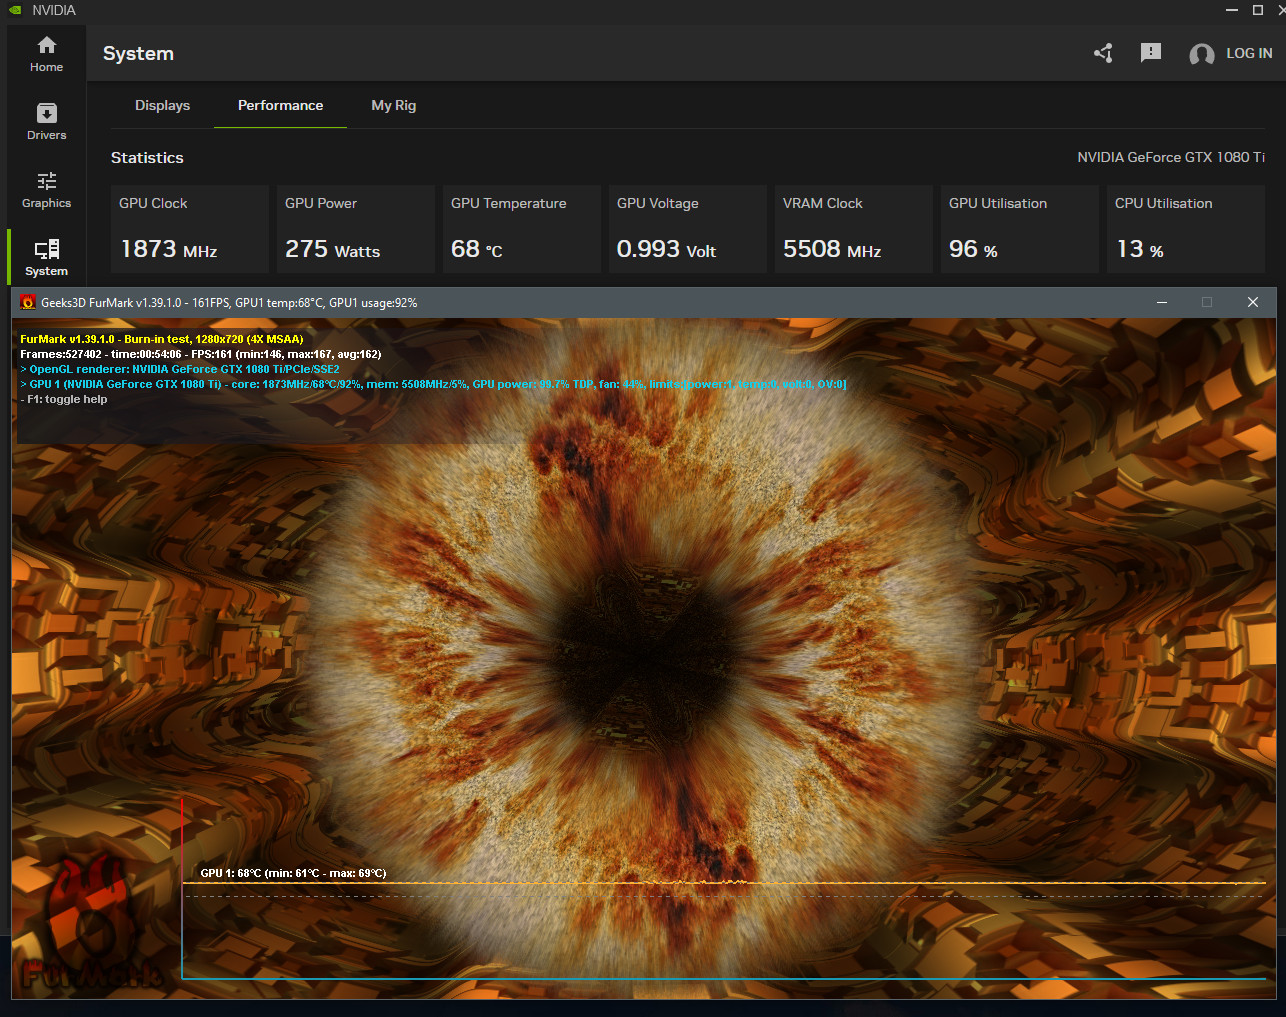Click the FurMark flame icon in title bar
1286x1017 pixels.
click(x=28, y=302)
